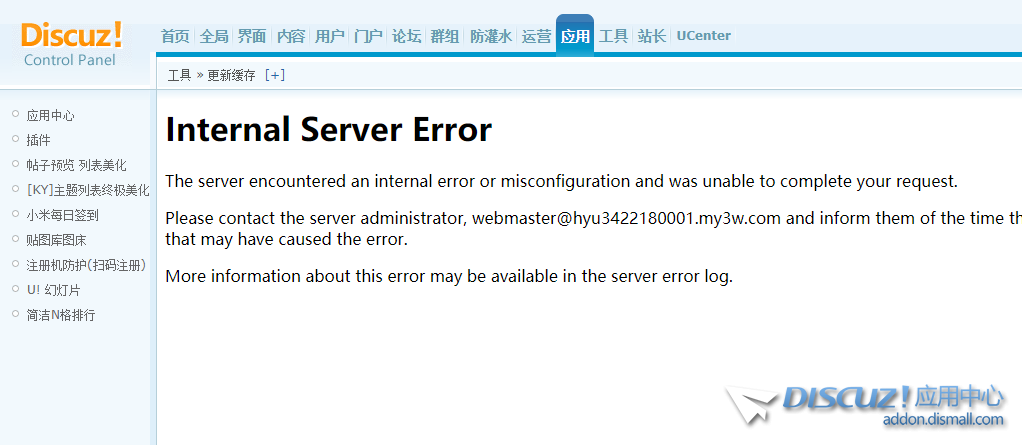This screenshot has width=1022, height=445.
Task: Select the 防灌水 tab
Action: point(491,36)
